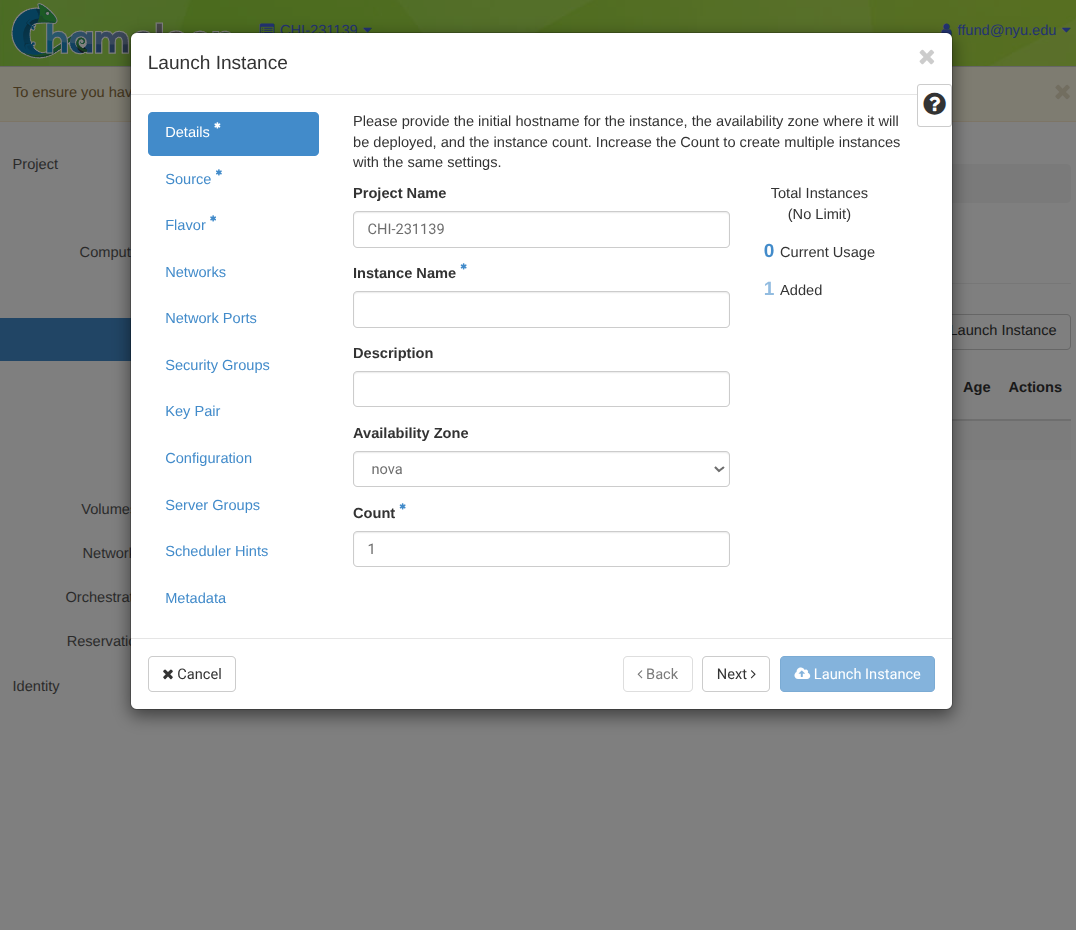Open the Key Pair step
1076x930 pixels.
pos(193,411)
